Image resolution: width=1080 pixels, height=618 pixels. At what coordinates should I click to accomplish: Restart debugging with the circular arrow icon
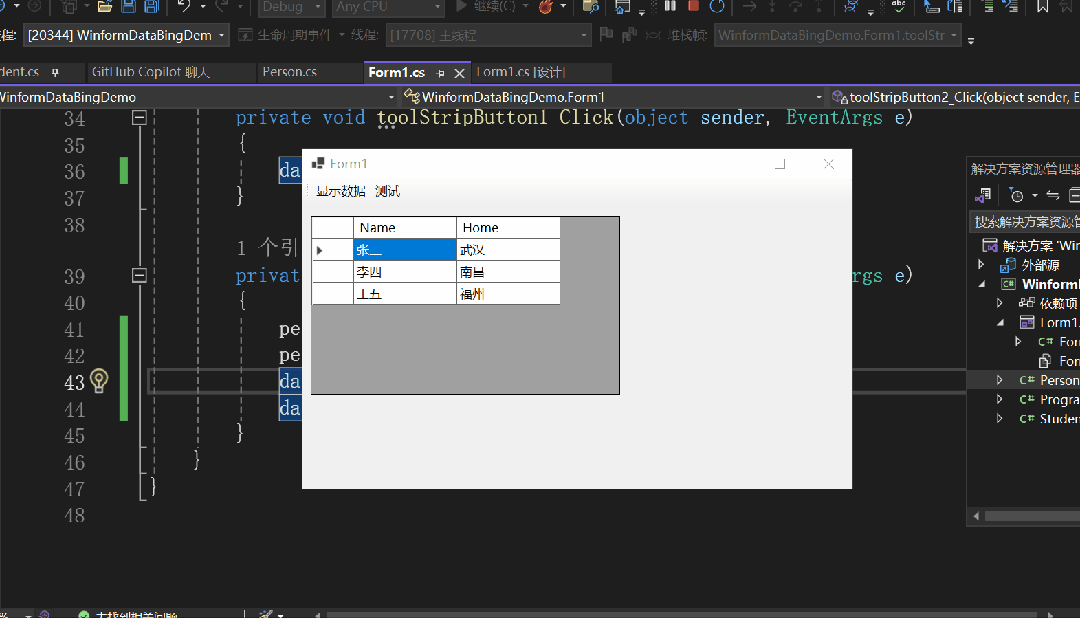[717, 6]
